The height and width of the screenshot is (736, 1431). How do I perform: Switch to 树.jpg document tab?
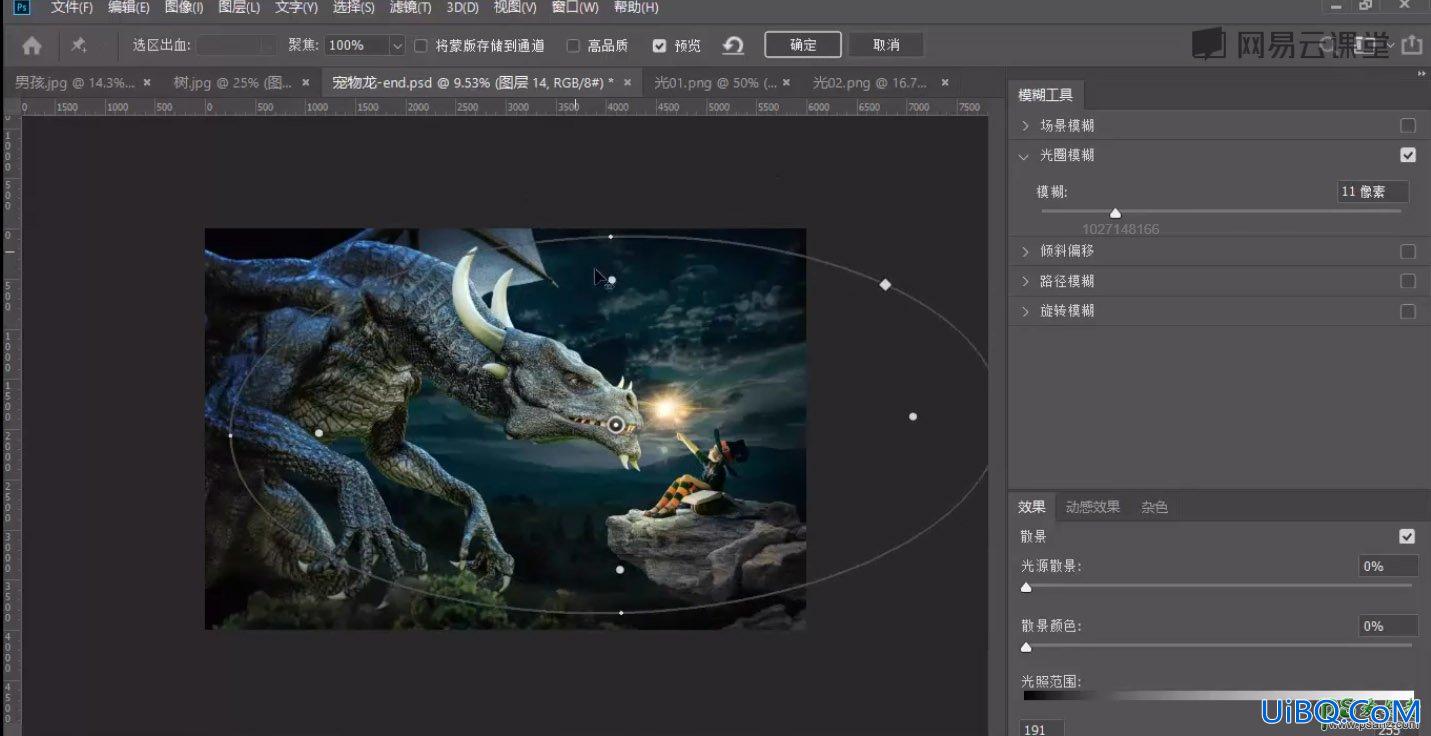click(x=233, y=82)
